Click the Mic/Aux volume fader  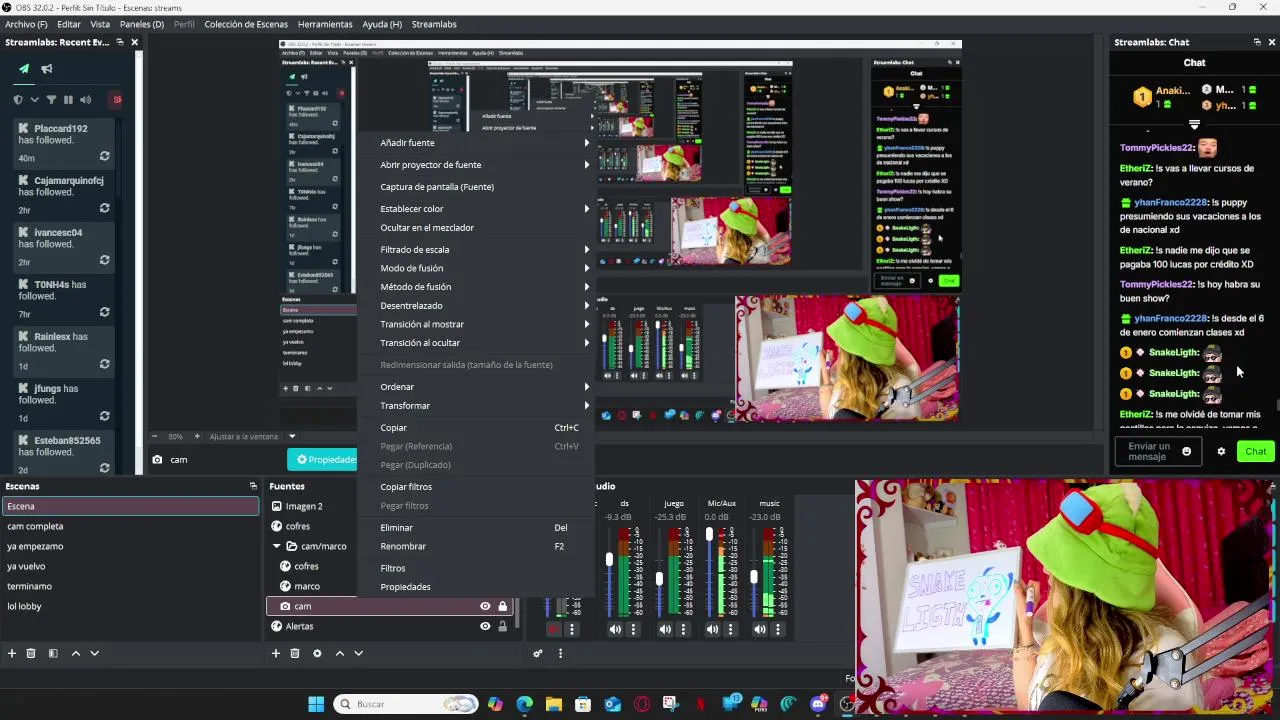click(x=710, y=535)
